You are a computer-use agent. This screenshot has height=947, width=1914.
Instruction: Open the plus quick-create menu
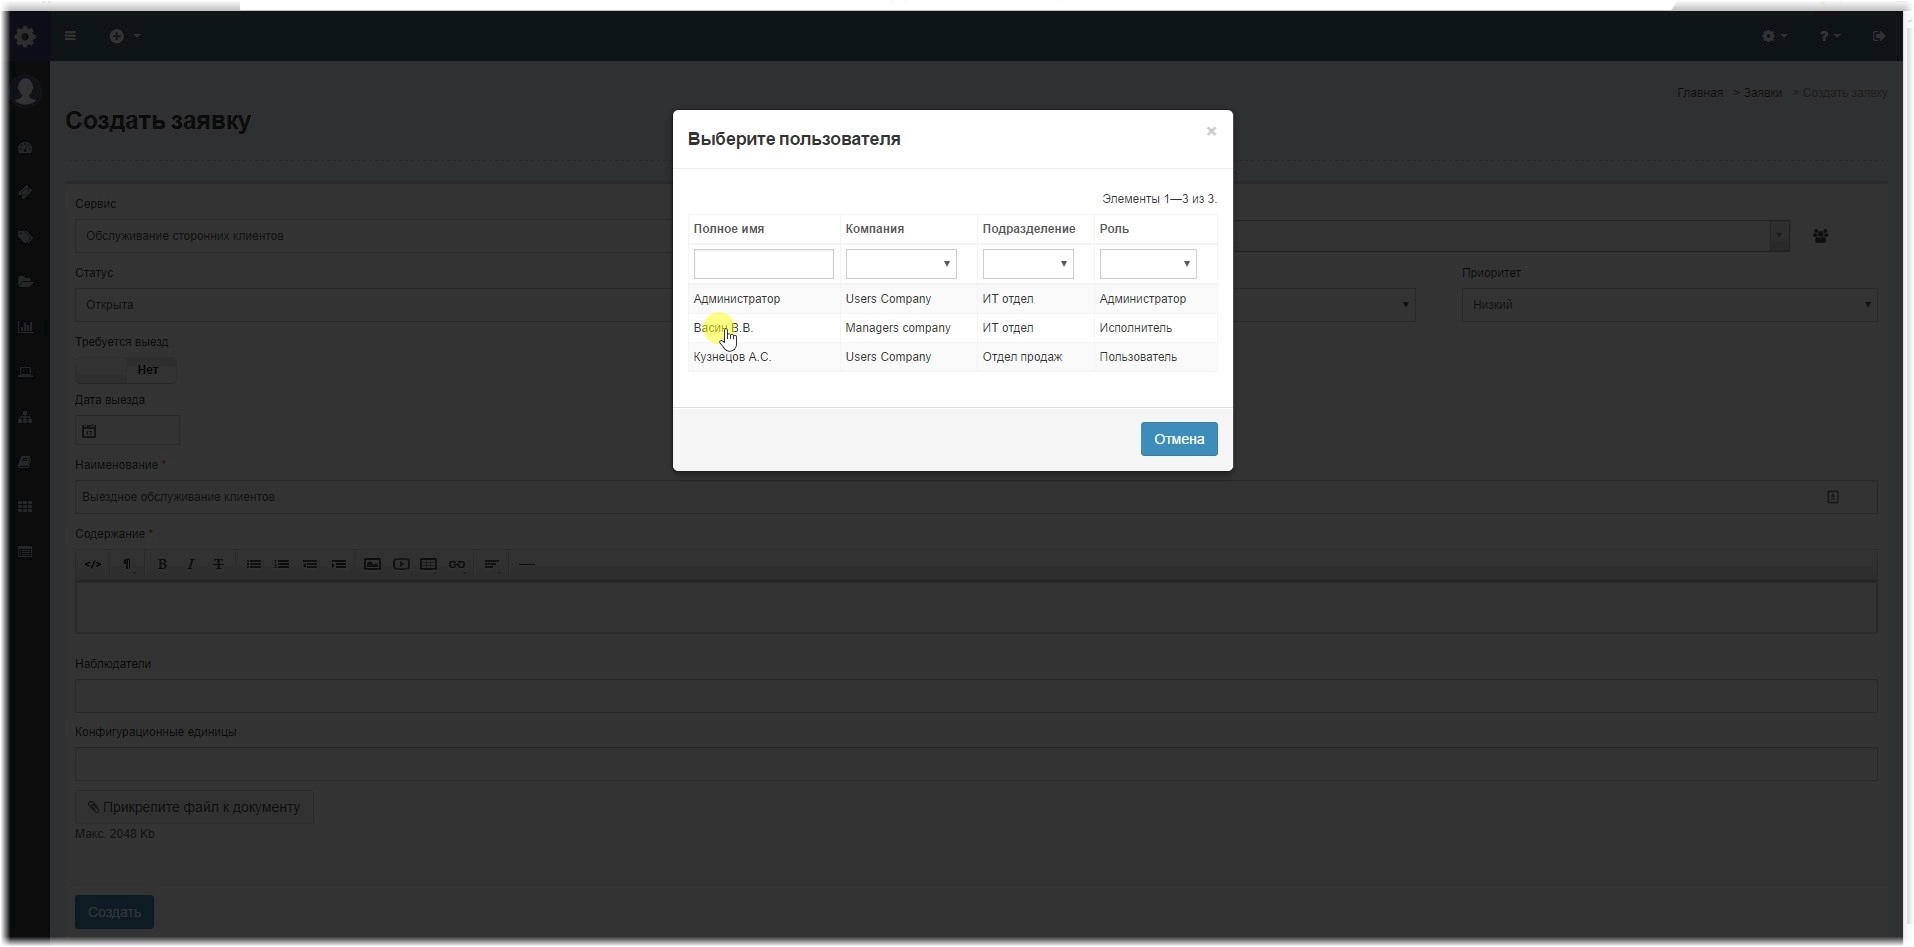pyautogui.click(x=124, y=36)
